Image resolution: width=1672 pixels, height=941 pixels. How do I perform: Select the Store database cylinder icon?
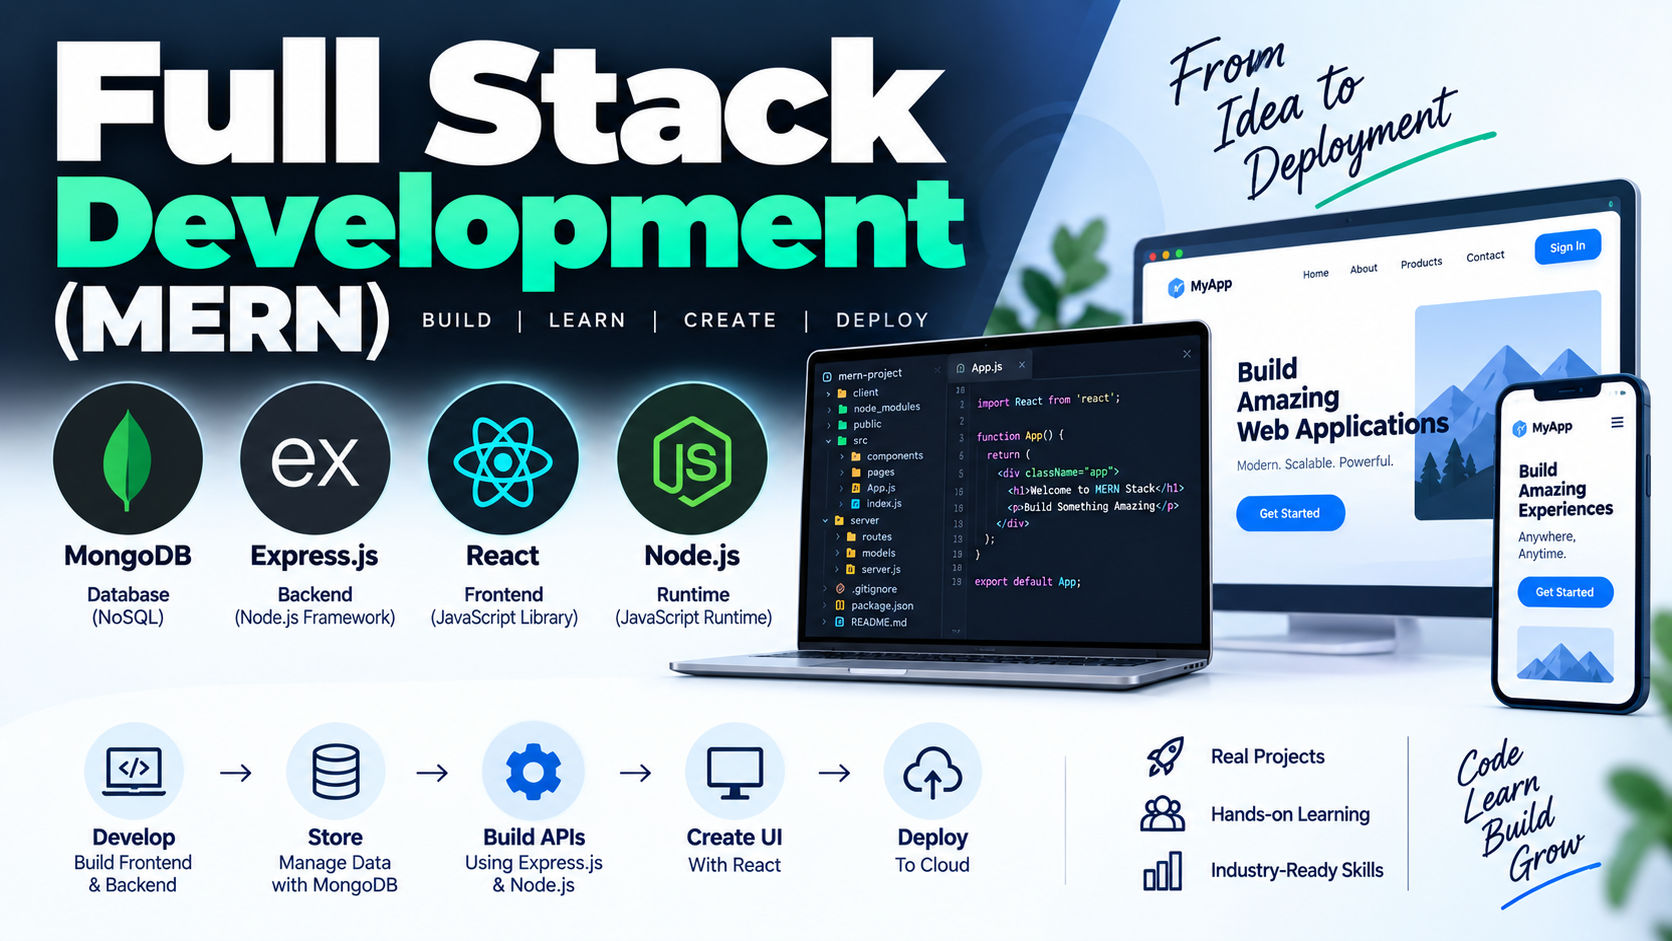click(335, 771)
